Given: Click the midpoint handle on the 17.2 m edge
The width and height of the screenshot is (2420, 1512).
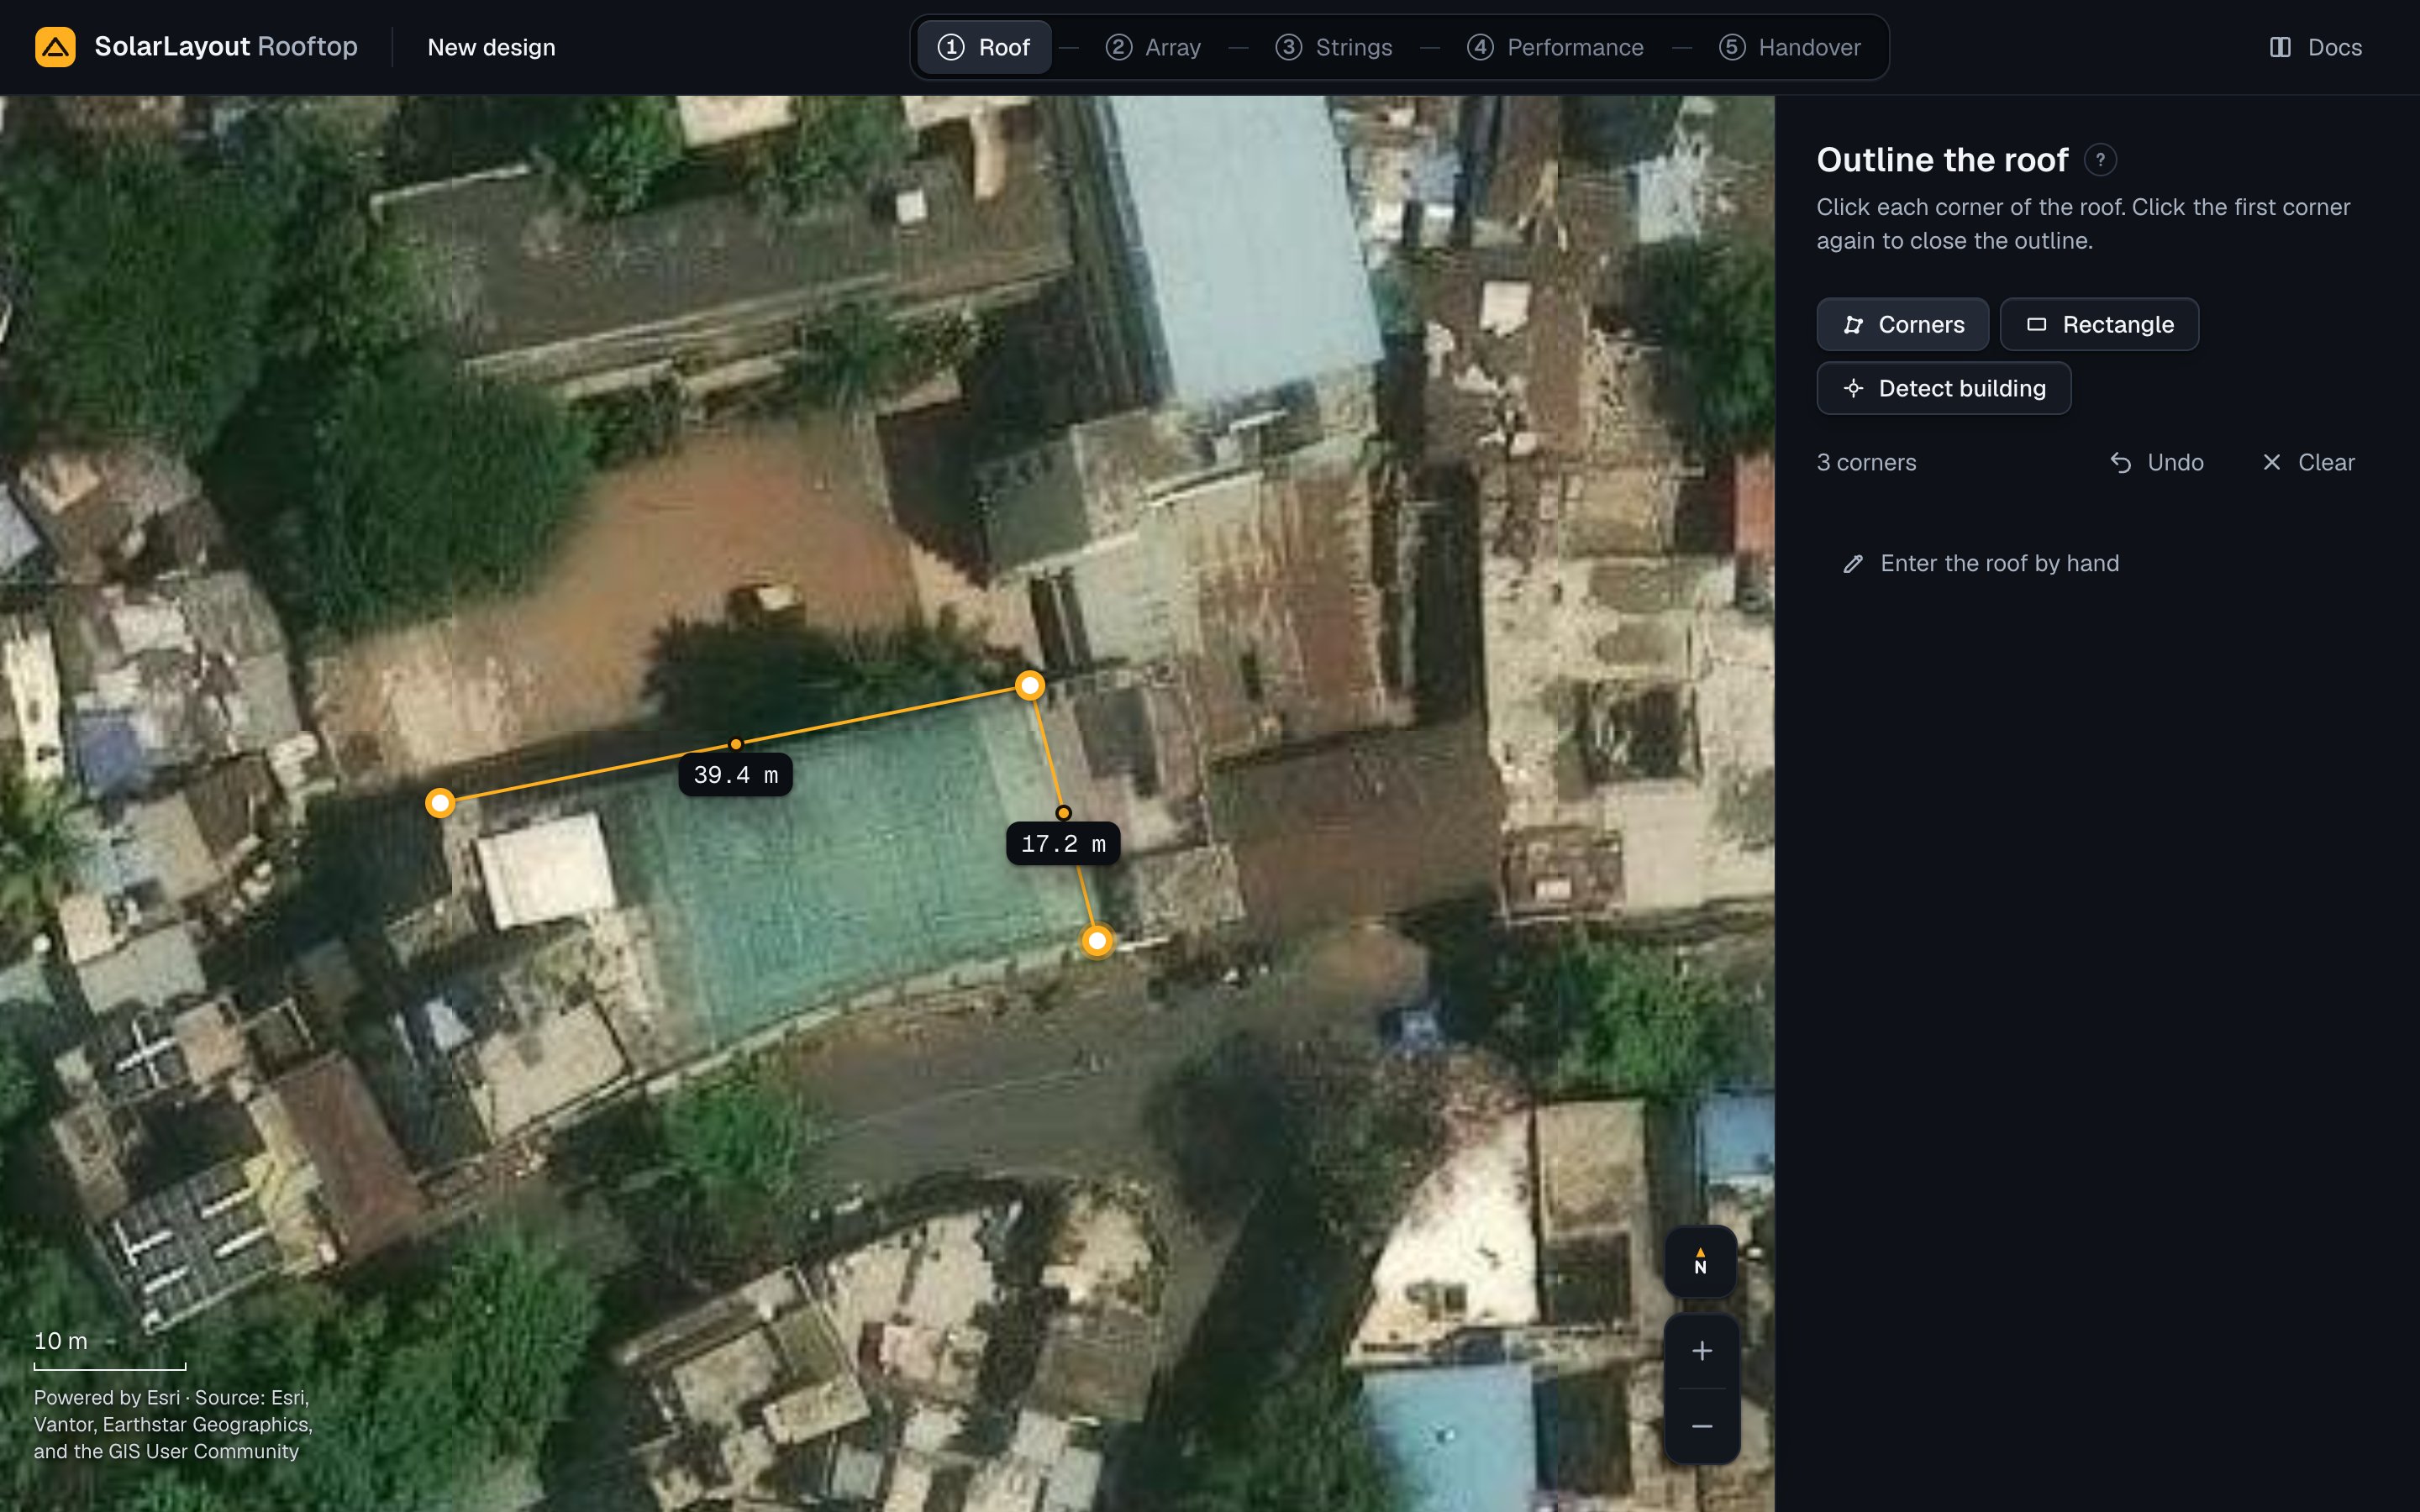Looking at the screenshot, I should [1063, 812].
